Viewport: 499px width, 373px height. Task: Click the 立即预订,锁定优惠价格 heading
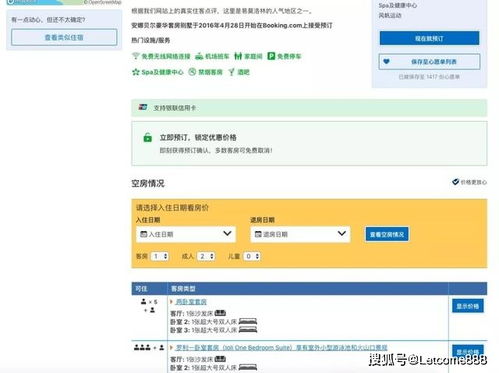click(x=198, y=137)
